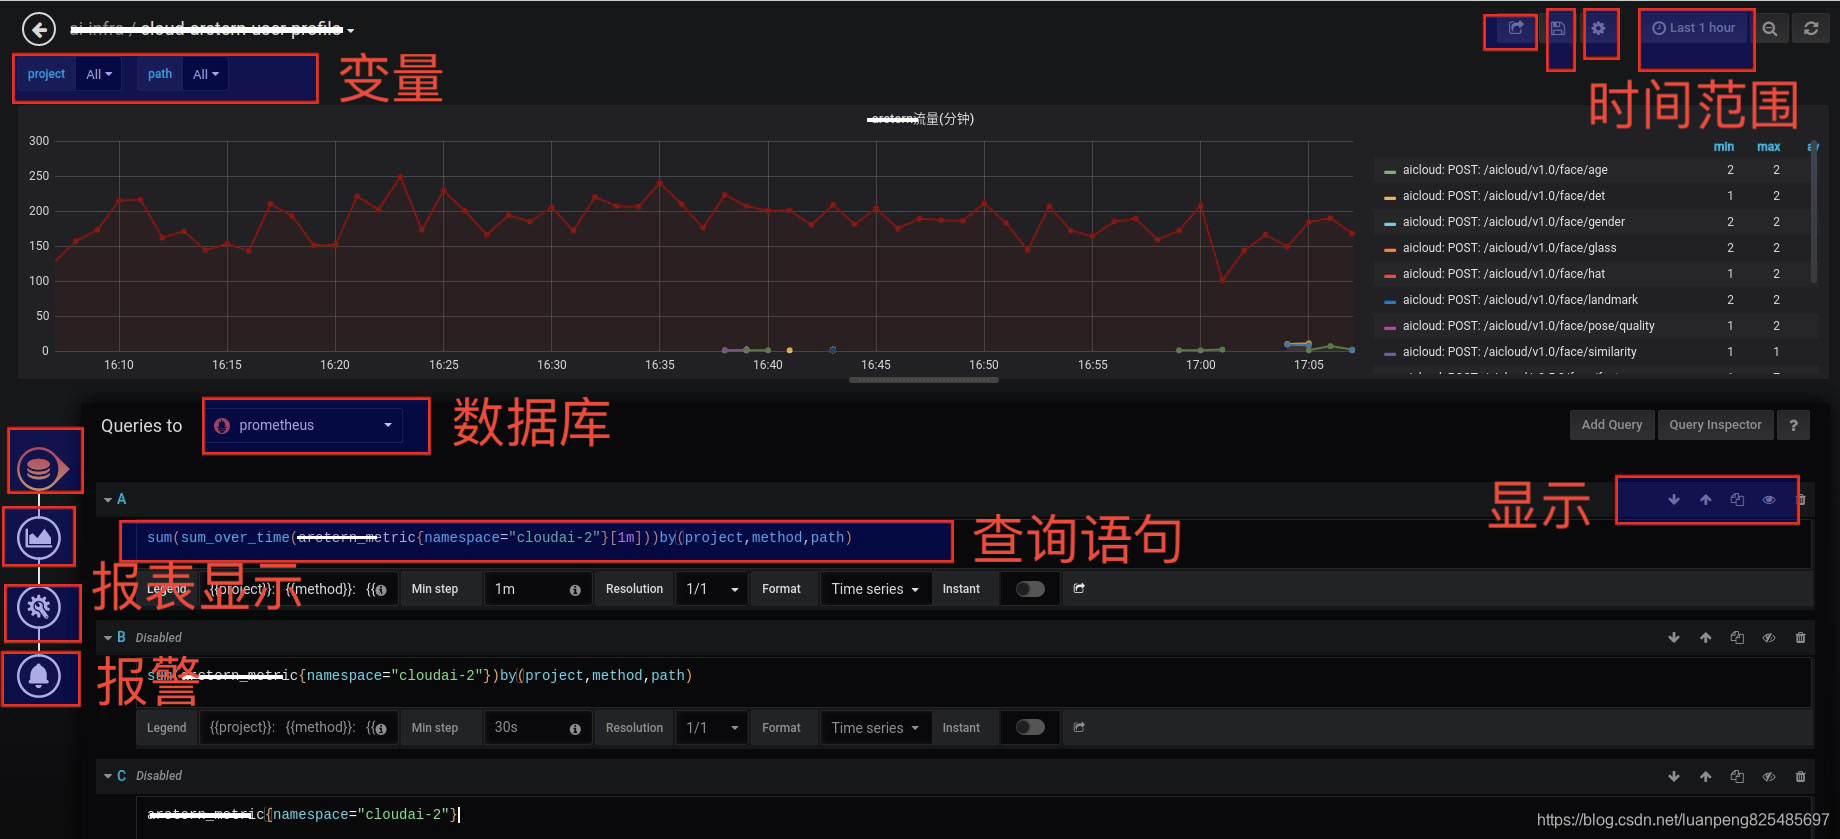Toggle aicloud POST face/det legend series

(1503, 196)
